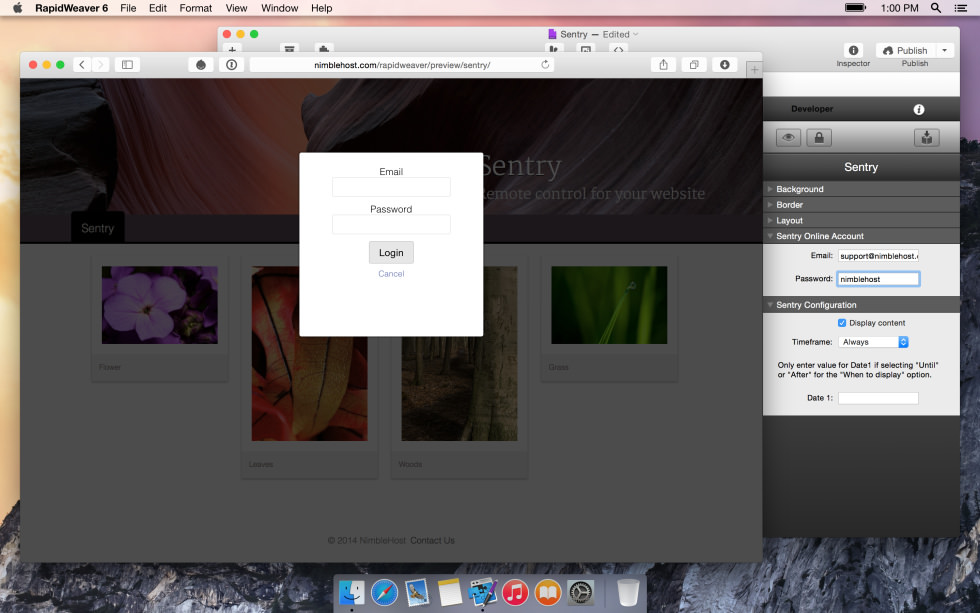Click the Safari address bar URL
Image resolution: width=980 pixels, height=613 pixels.
point(402,65)
